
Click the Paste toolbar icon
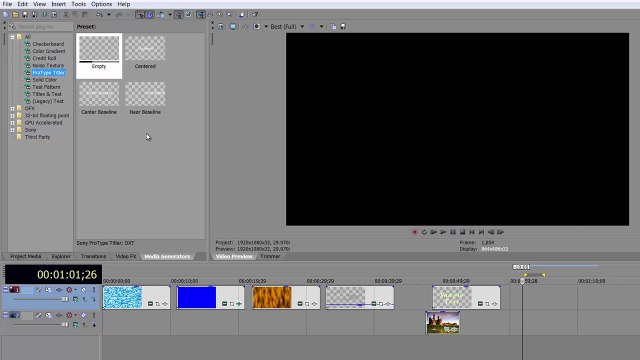coord(85,15)
